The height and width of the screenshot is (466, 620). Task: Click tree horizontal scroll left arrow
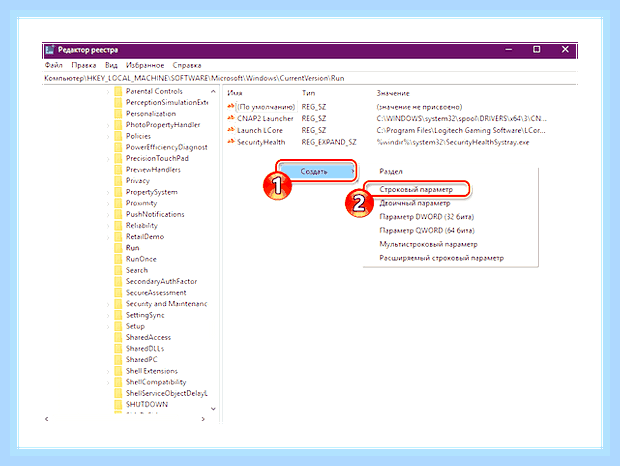(x=47, y=419)
